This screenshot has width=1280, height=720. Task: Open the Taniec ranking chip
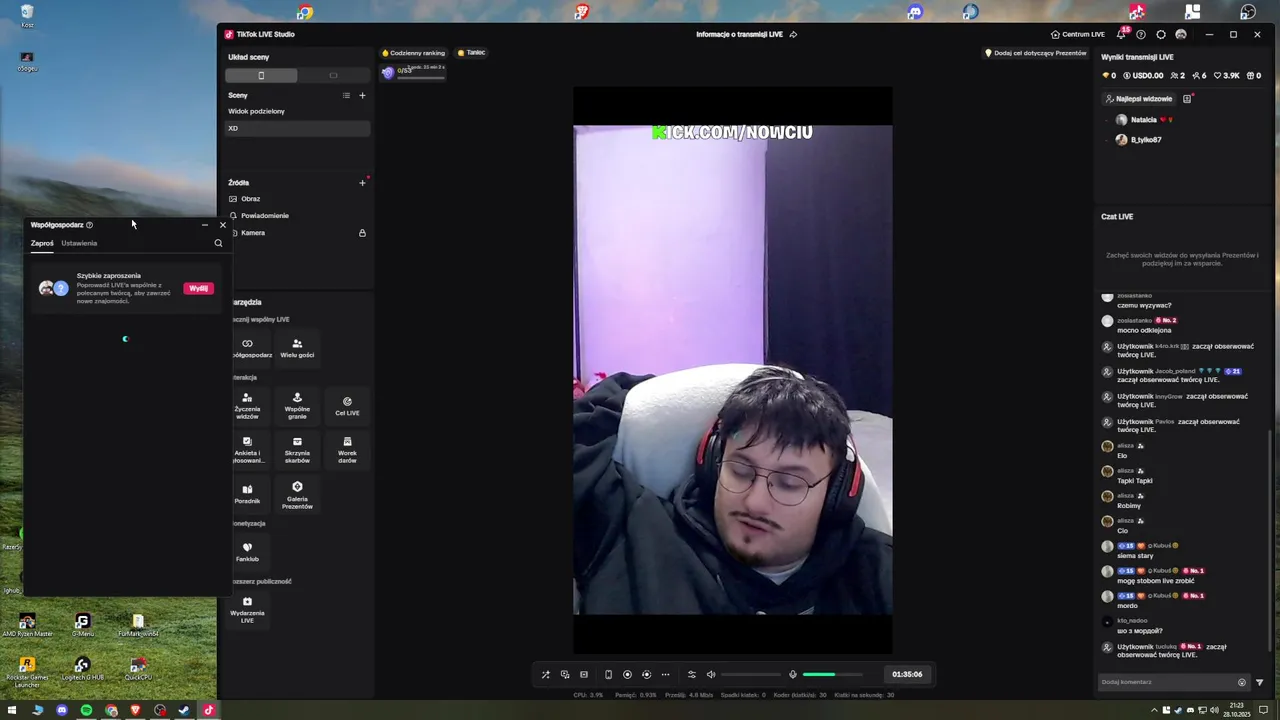tap(471, 53)
